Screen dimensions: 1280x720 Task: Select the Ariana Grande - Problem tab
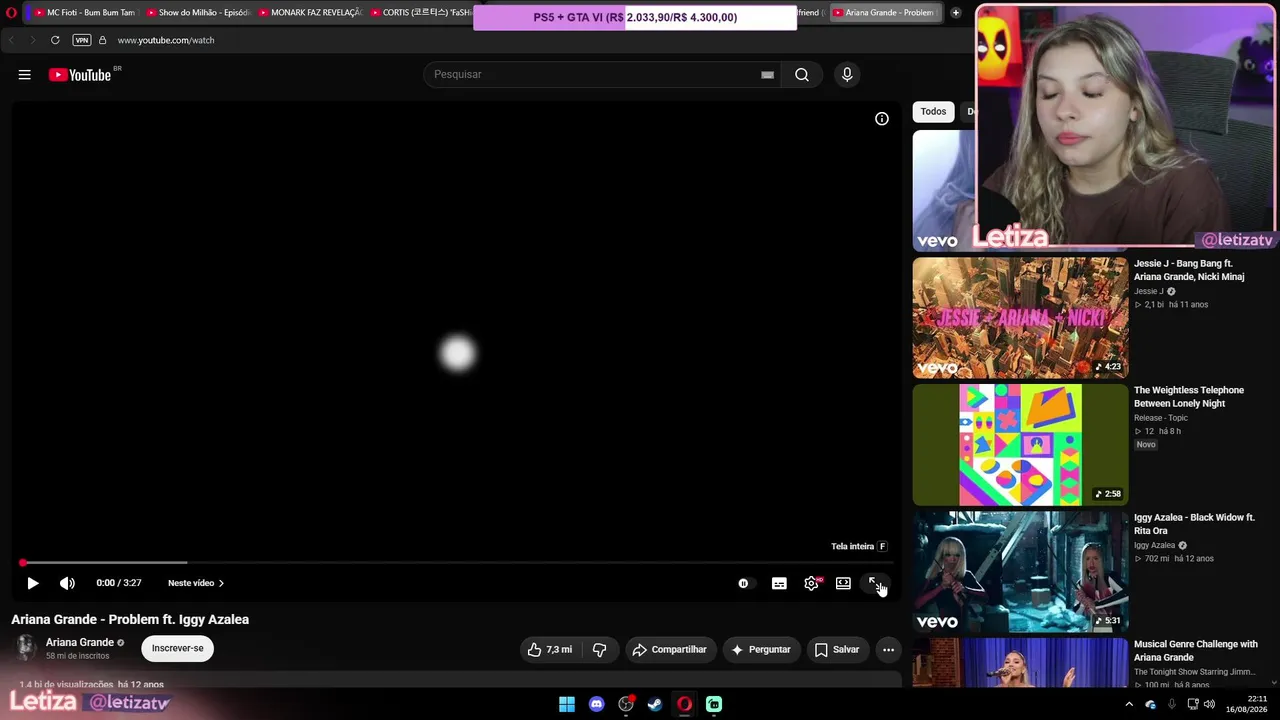click(x=884, y=13)
